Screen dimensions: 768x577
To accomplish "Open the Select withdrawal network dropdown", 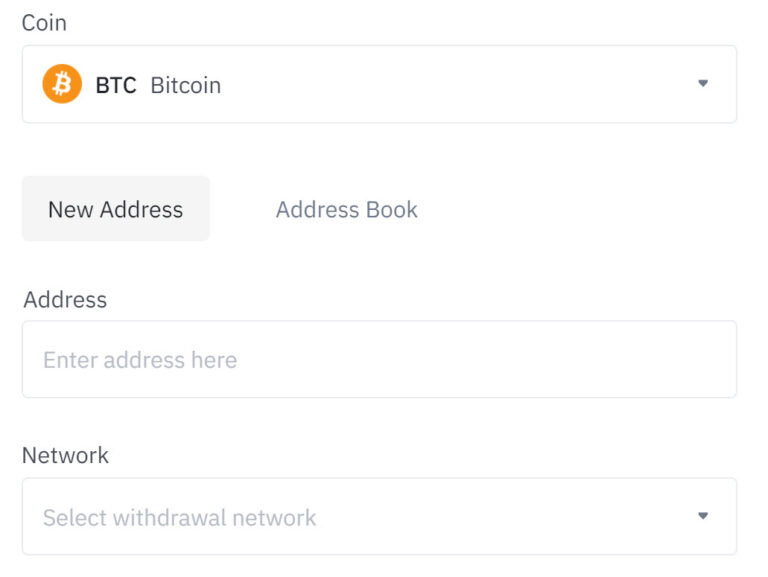I will pos(379,517).
